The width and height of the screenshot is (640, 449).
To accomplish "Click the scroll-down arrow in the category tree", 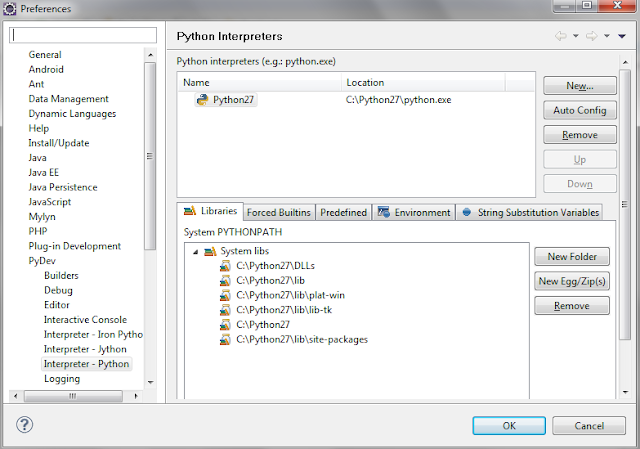I will click(x=151, y=382).
